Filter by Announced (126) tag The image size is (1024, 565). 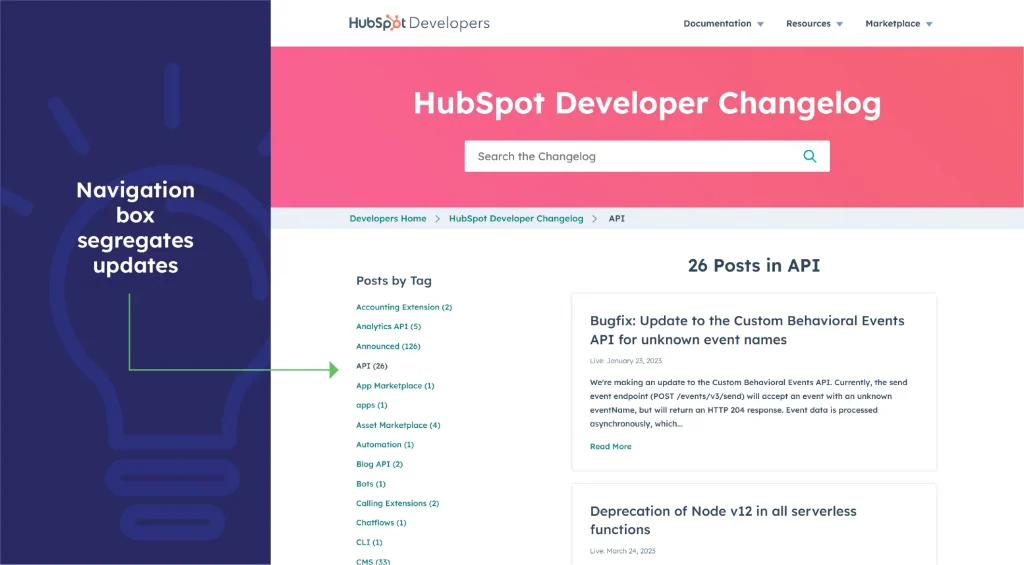point(388,346)
